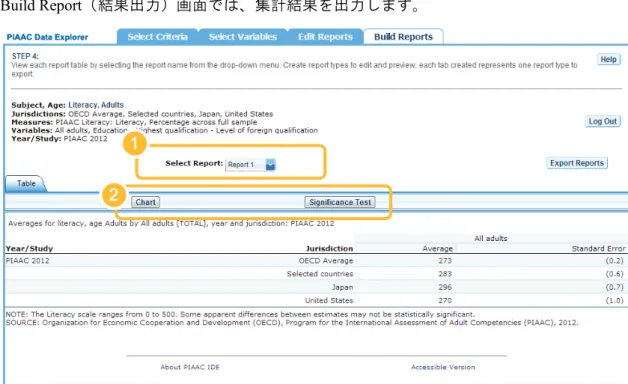628x384 pixels.
Task: Click the average value 270
Action: coord(445,300)
